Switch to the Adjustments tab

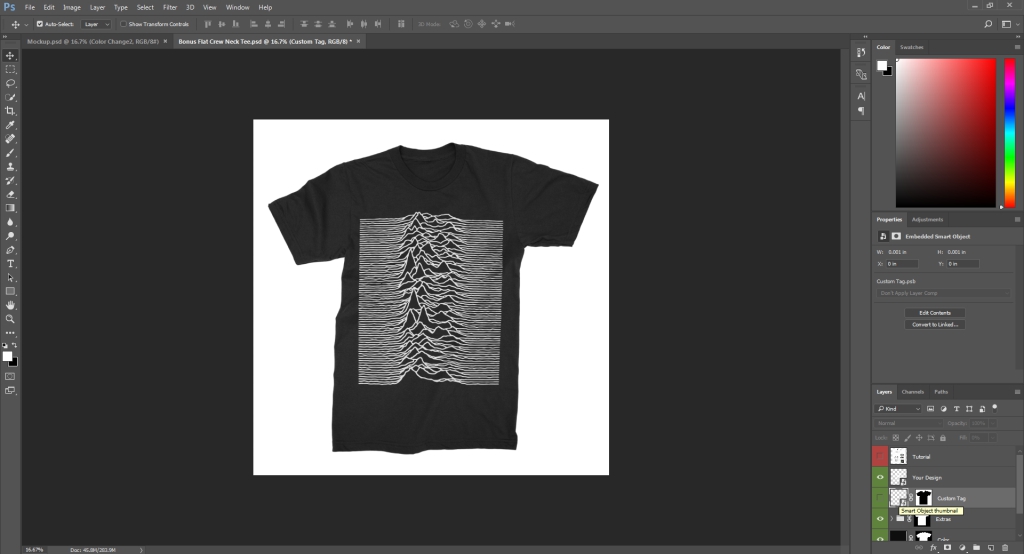927,220
